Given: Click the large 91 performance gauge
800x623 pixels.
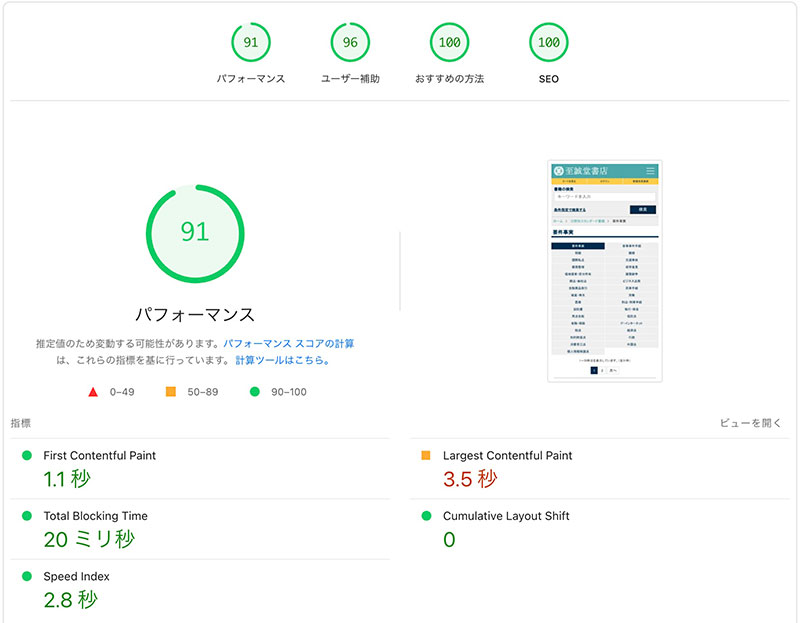Looking at the screenshot, I should (195, 233).
